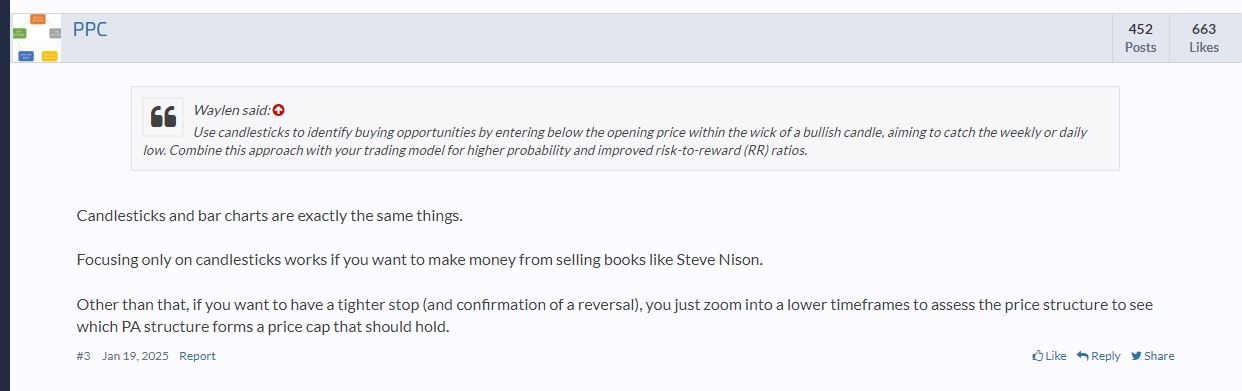
Task: Report this post
Action: click(197, 356)
